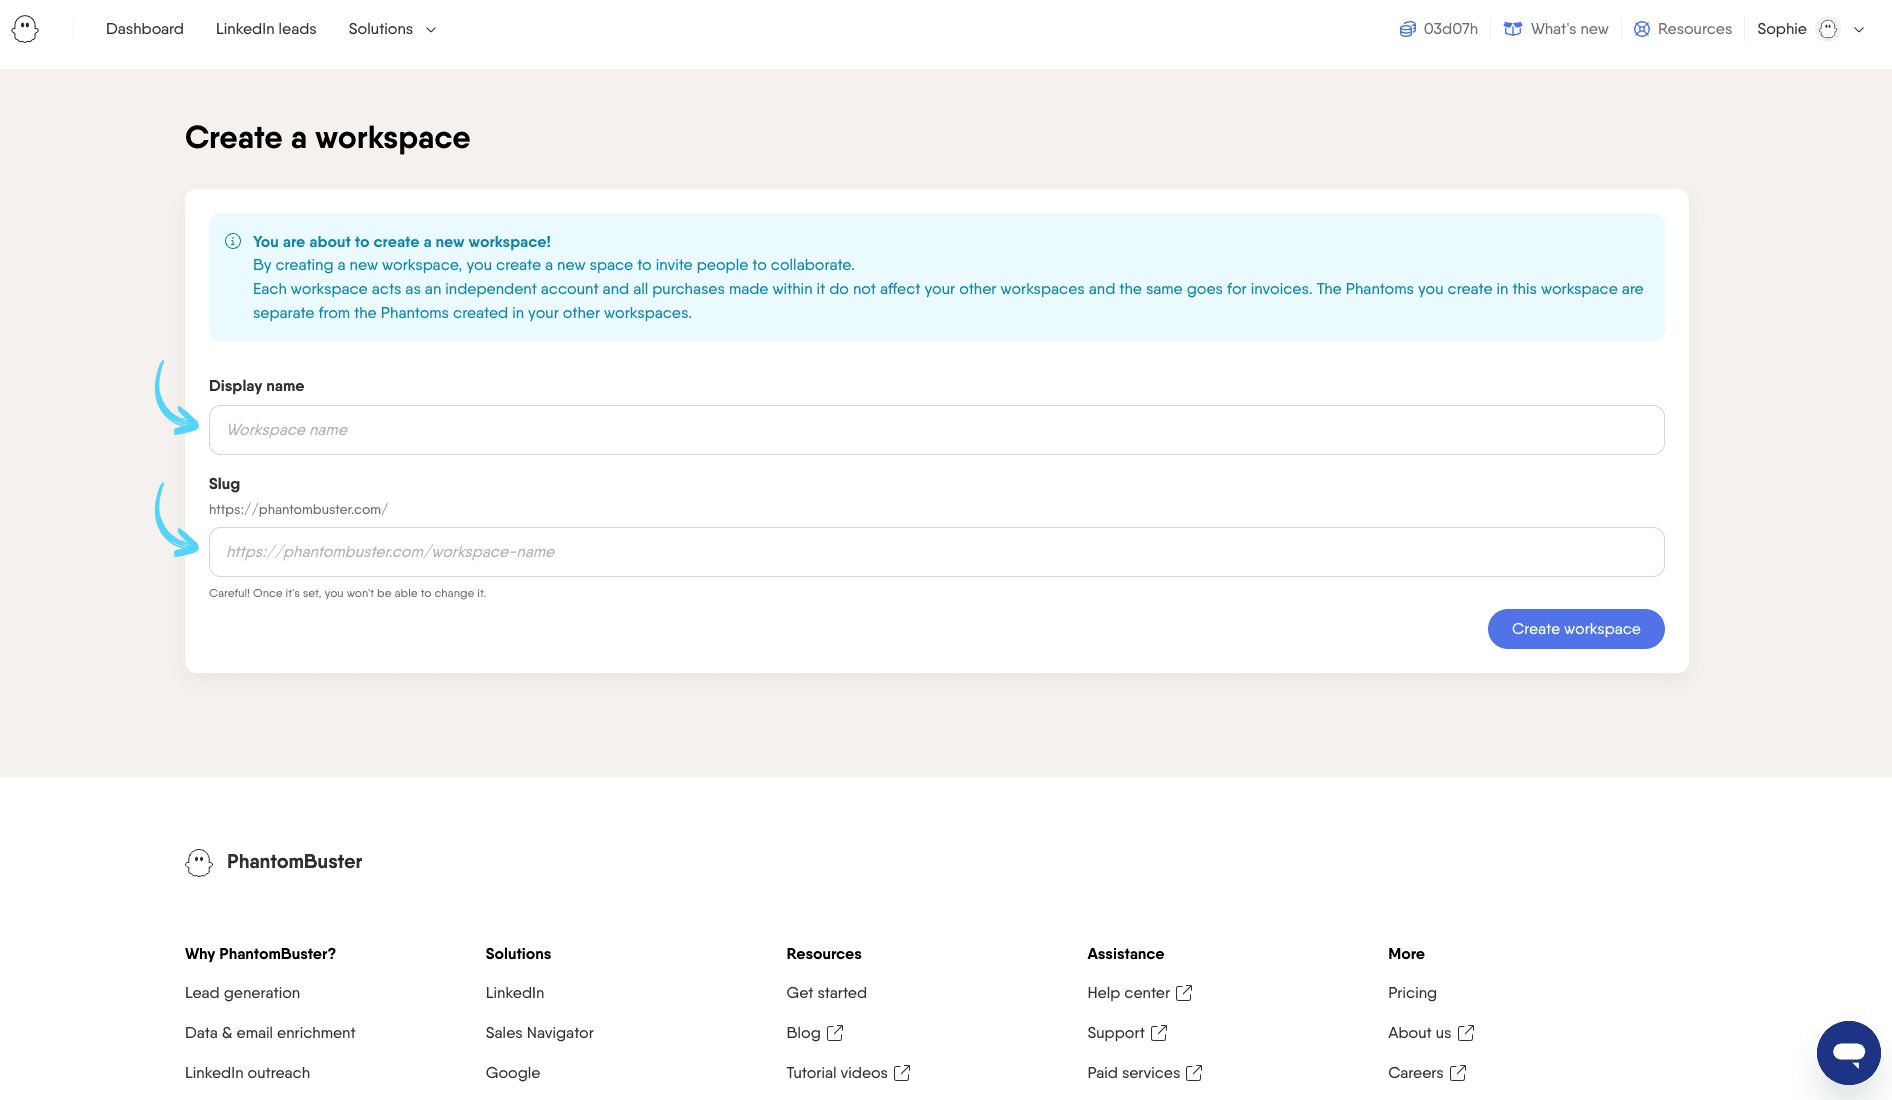The height and width of the screenshot is (1100, 1892).
Task: Click the execution time coins icon
Action: 1407,29
